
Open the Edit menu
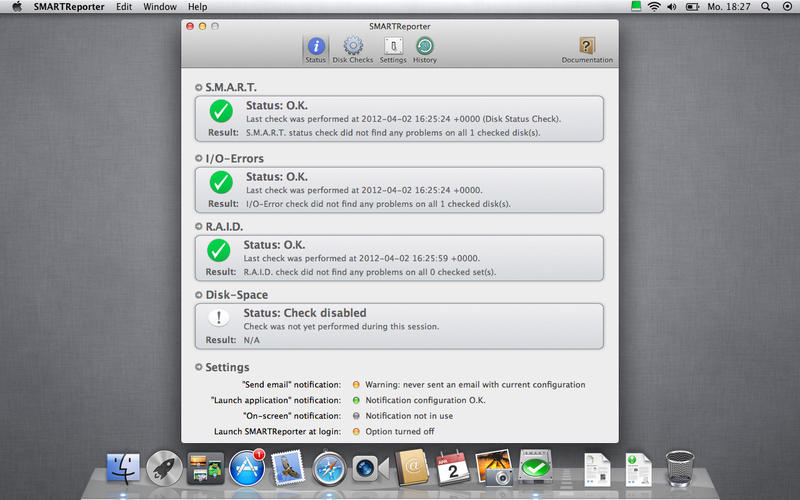coord(124,7)
